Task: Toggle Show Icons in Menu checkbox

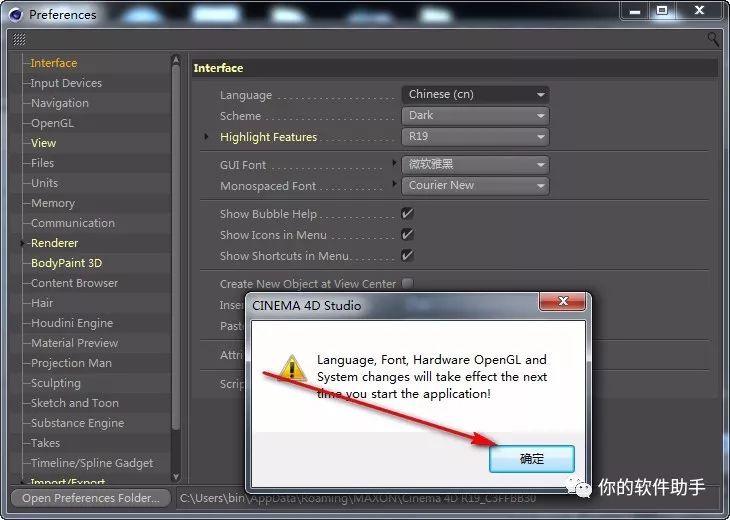Action: point(407,235)
